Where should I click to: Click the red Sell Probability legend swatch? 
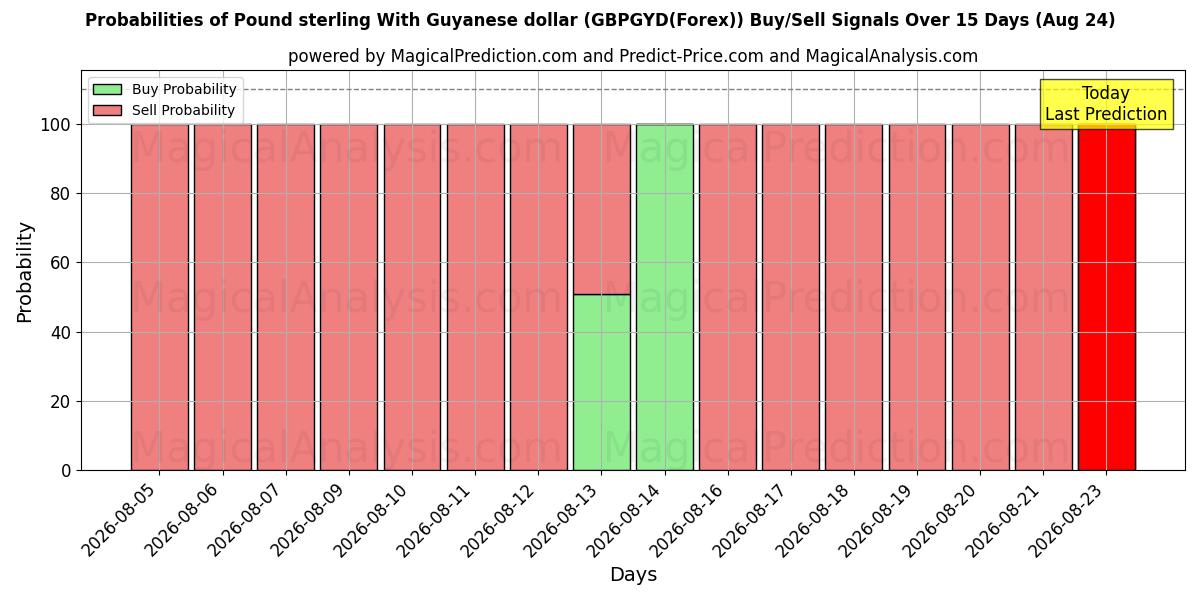(107, 110)
